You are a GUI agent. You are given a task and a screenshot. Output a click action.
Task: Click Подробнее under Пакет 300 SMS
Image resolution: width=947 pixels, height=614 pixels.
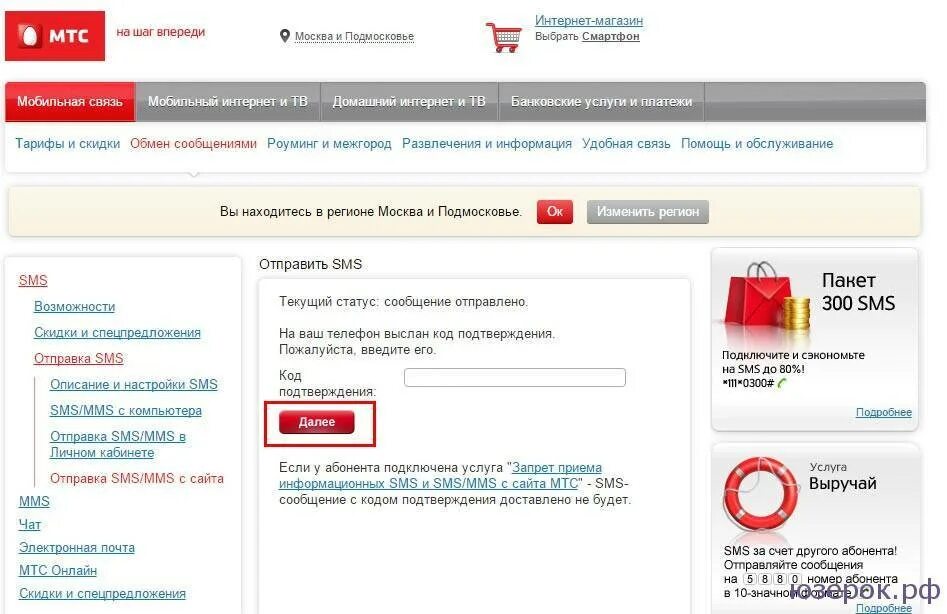pos(884,412)
